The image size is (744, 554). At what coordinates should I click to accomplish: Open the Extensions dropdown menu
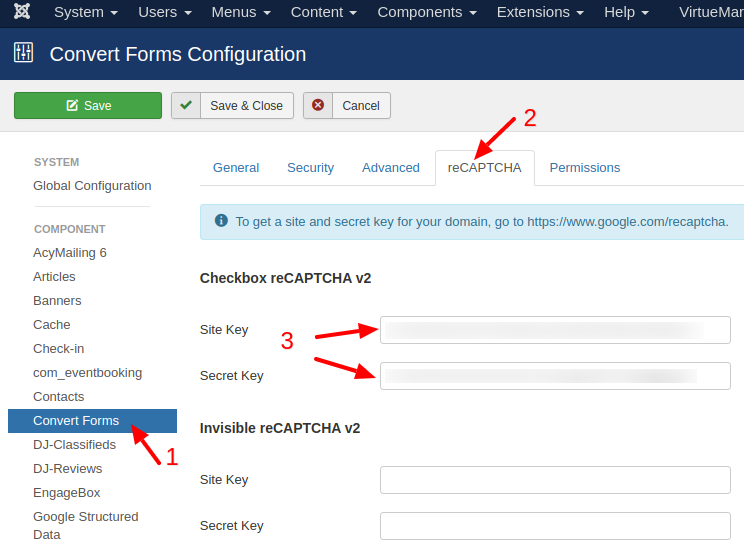coord(539,12)
